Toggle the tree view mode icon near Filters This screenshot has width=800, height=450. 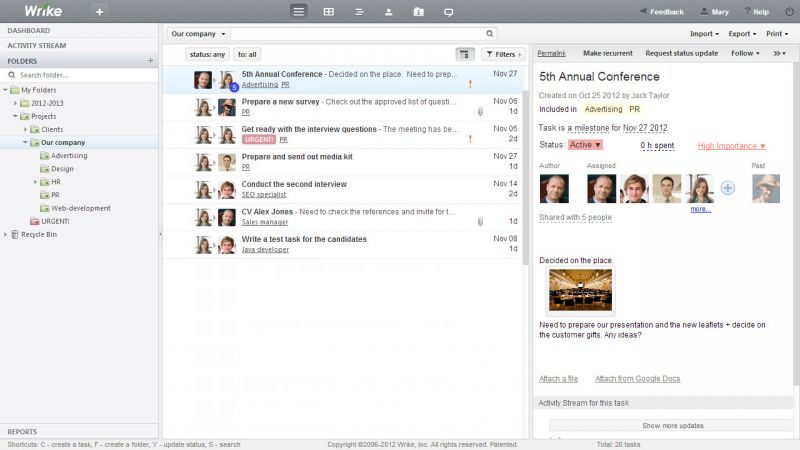(x=464, y=54)
